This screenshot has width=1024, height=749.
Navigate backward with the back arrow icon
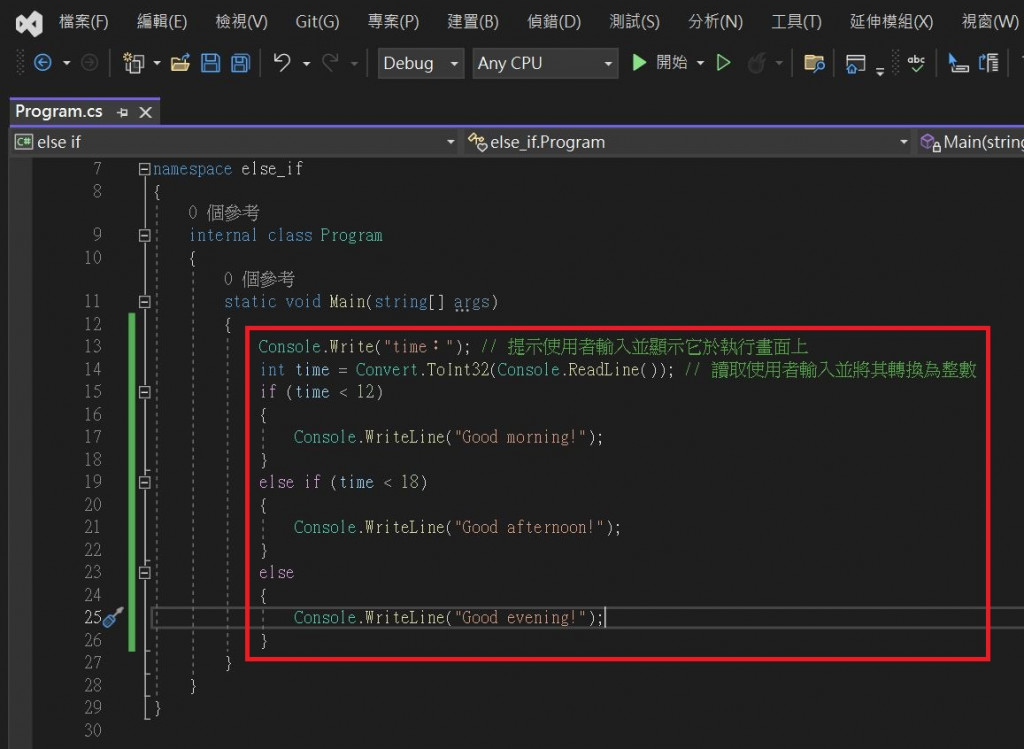pyautogui.click(x=43, y=63)
